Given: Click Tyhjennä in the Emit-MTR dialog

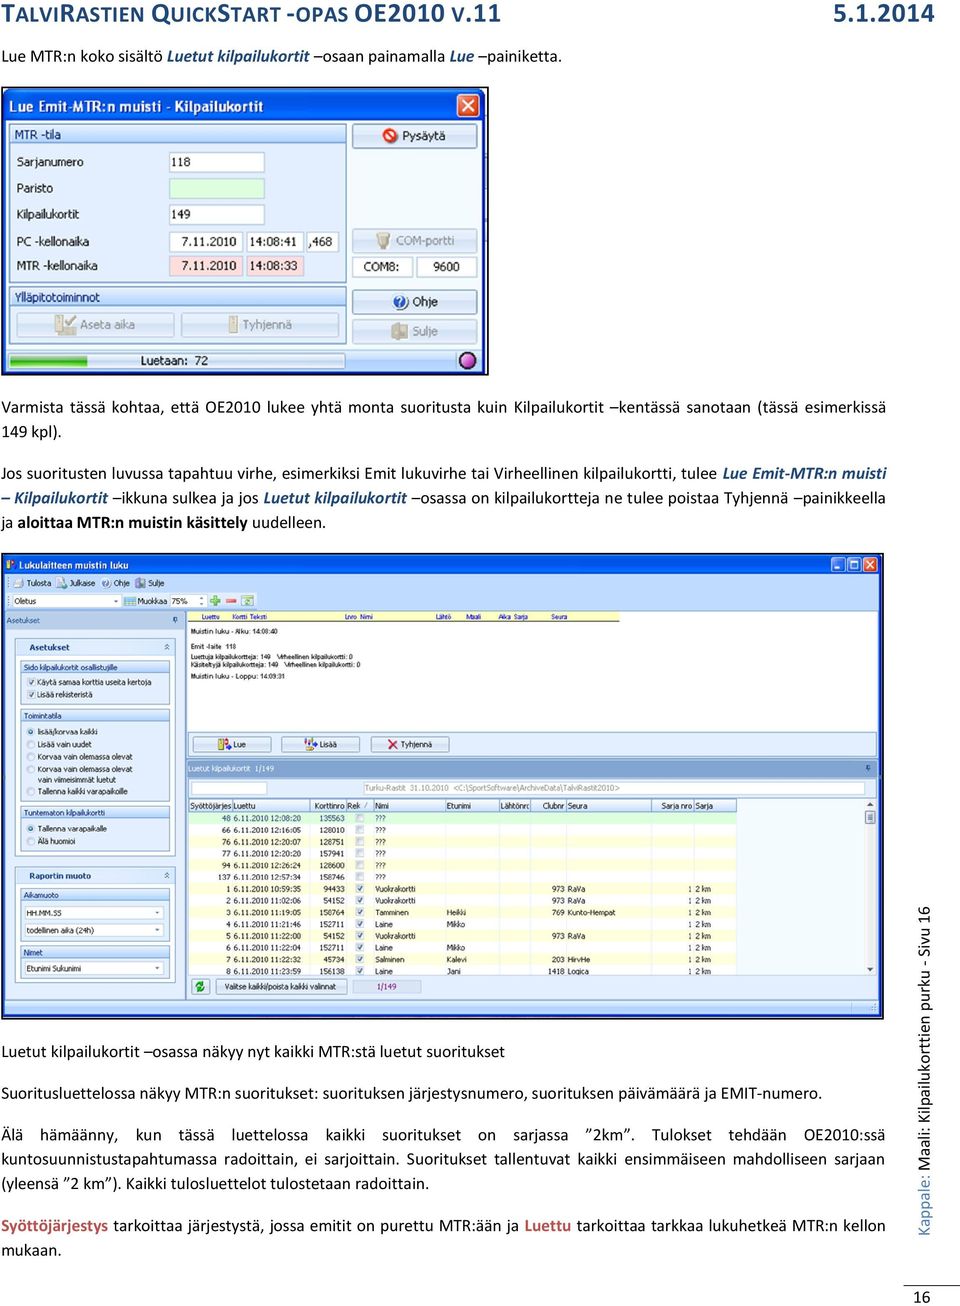Looking at the screenshot, I should 259,325.
